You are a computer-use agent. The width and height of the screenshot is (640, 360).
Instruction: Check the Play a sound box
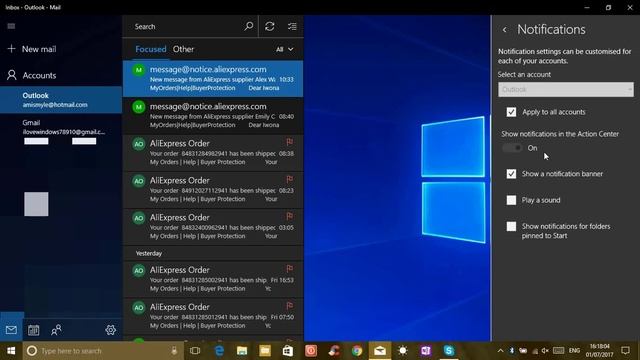pos(511,200)
